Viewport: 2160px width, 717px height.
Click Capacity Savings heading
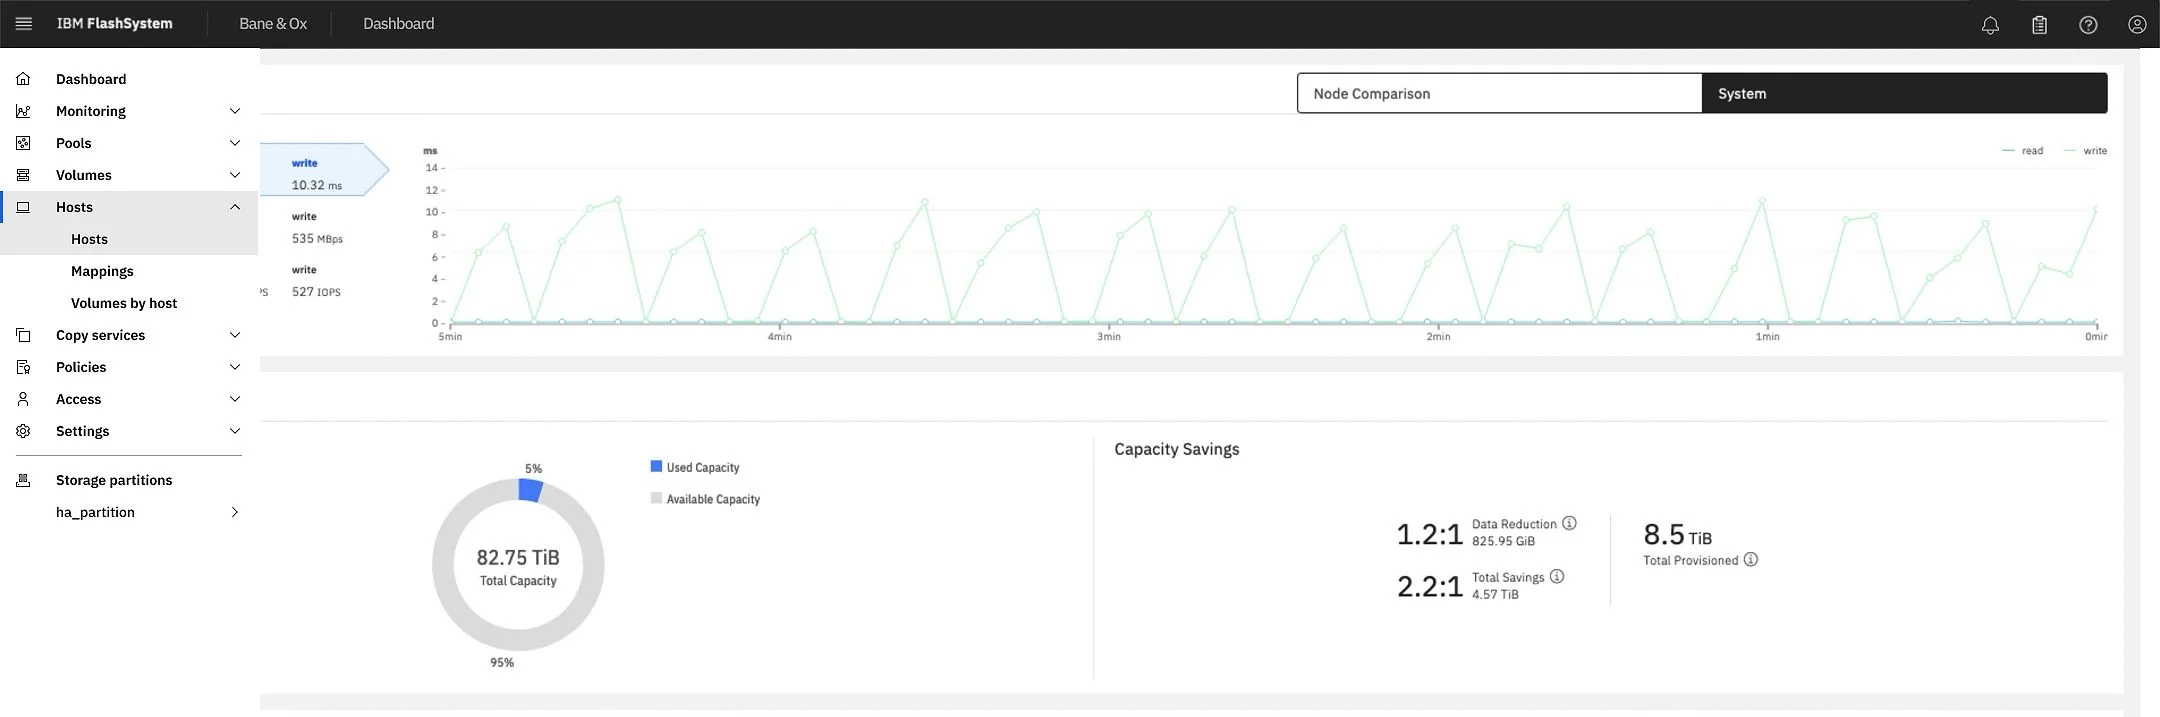1176,449
